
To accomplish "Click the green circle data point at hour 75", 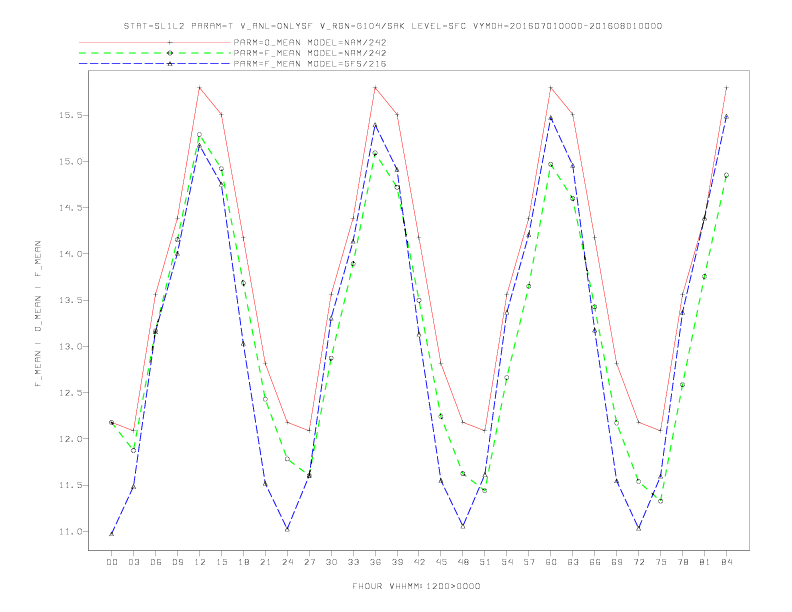I will tap(661, 501).
